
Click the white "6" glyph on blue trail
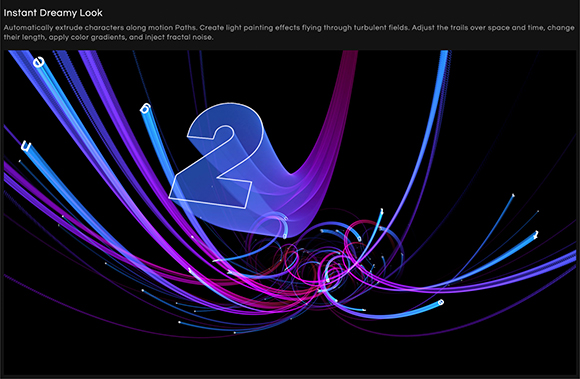145,109
